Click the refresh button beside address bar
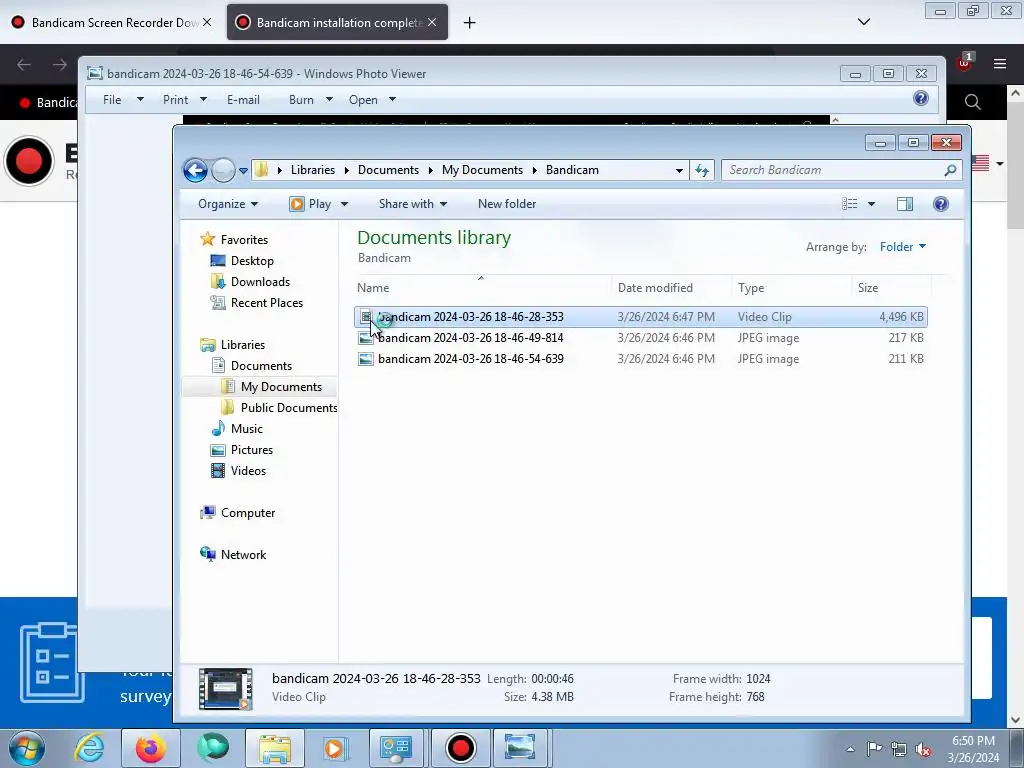This screenshot has width=1024, height=768. (702, 170)
